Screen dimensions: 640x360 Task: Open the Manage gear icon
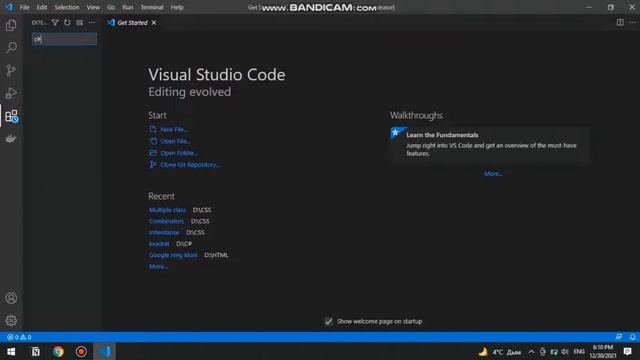(x=11, y=320)
